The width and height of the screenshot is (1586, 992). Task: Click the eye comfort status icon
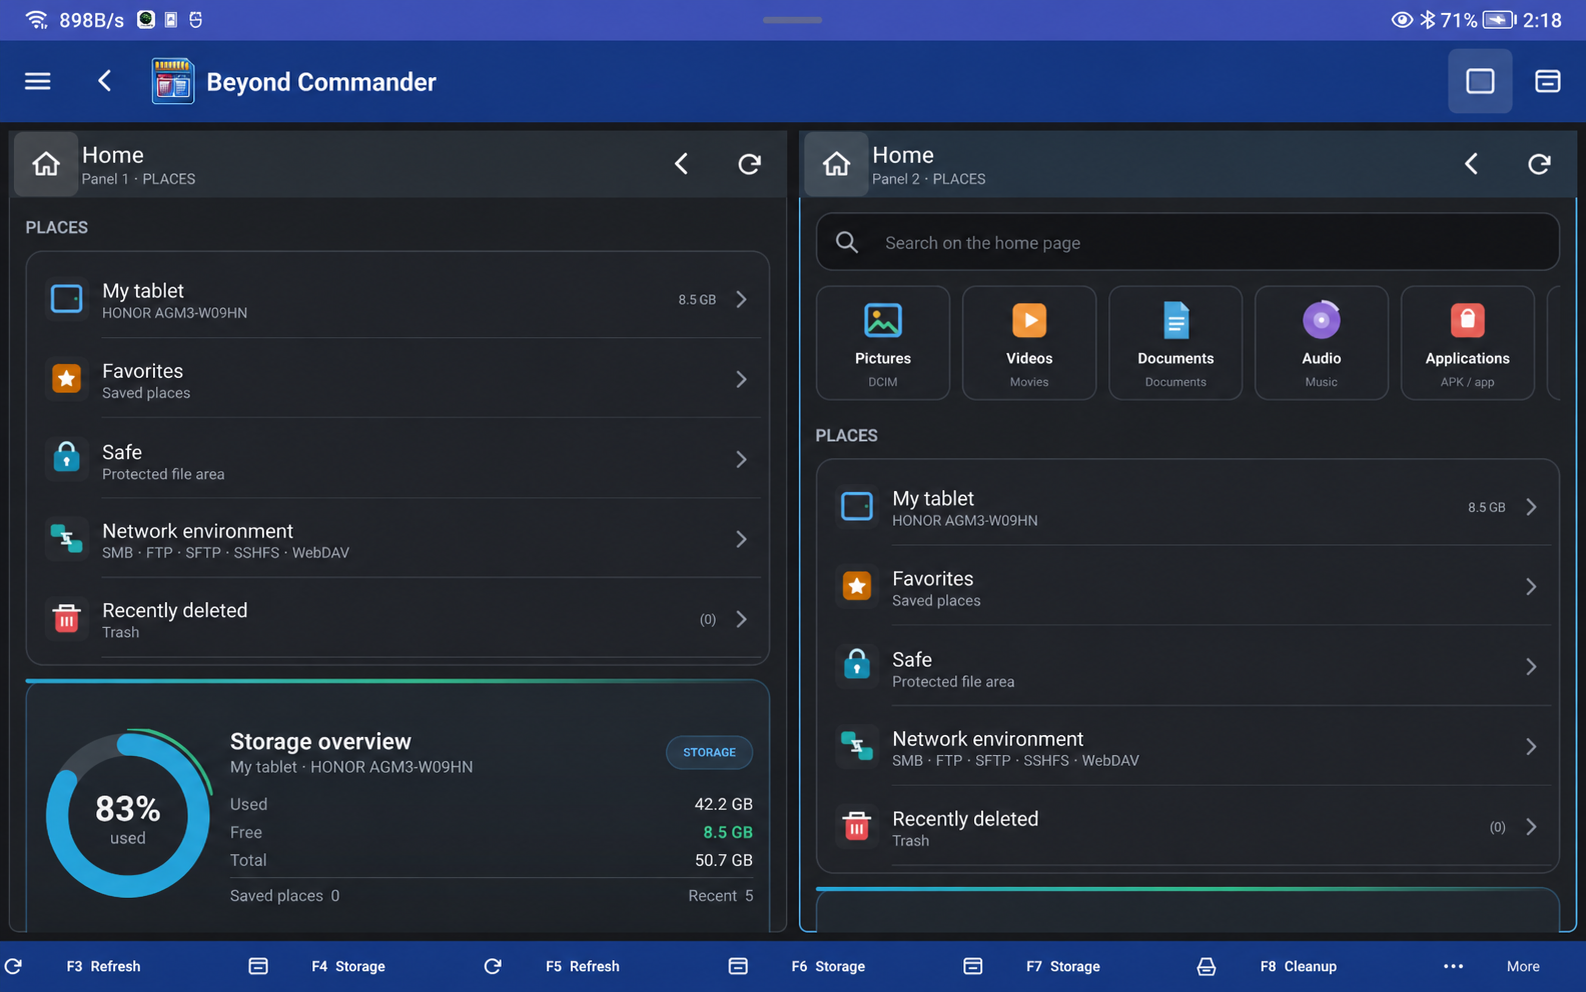point(1402,20)
